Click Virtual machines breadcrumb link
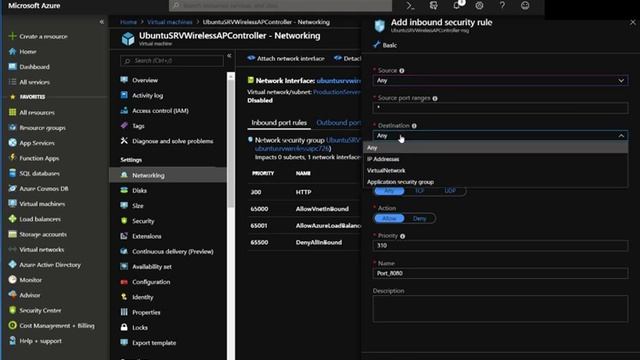640x360 pixels. click(169, 22)
